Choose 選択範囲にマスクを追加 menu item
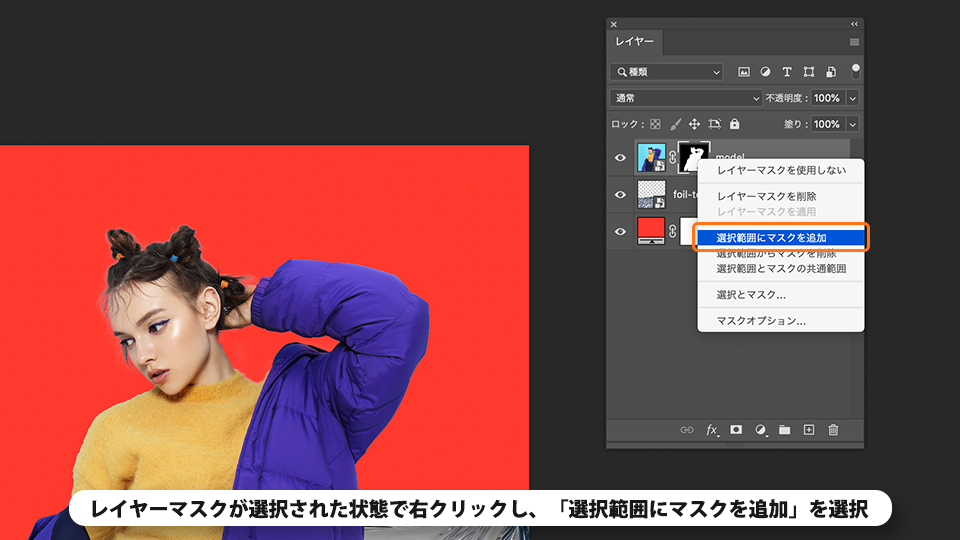This screenshot has height=540, width=960. 781,238
